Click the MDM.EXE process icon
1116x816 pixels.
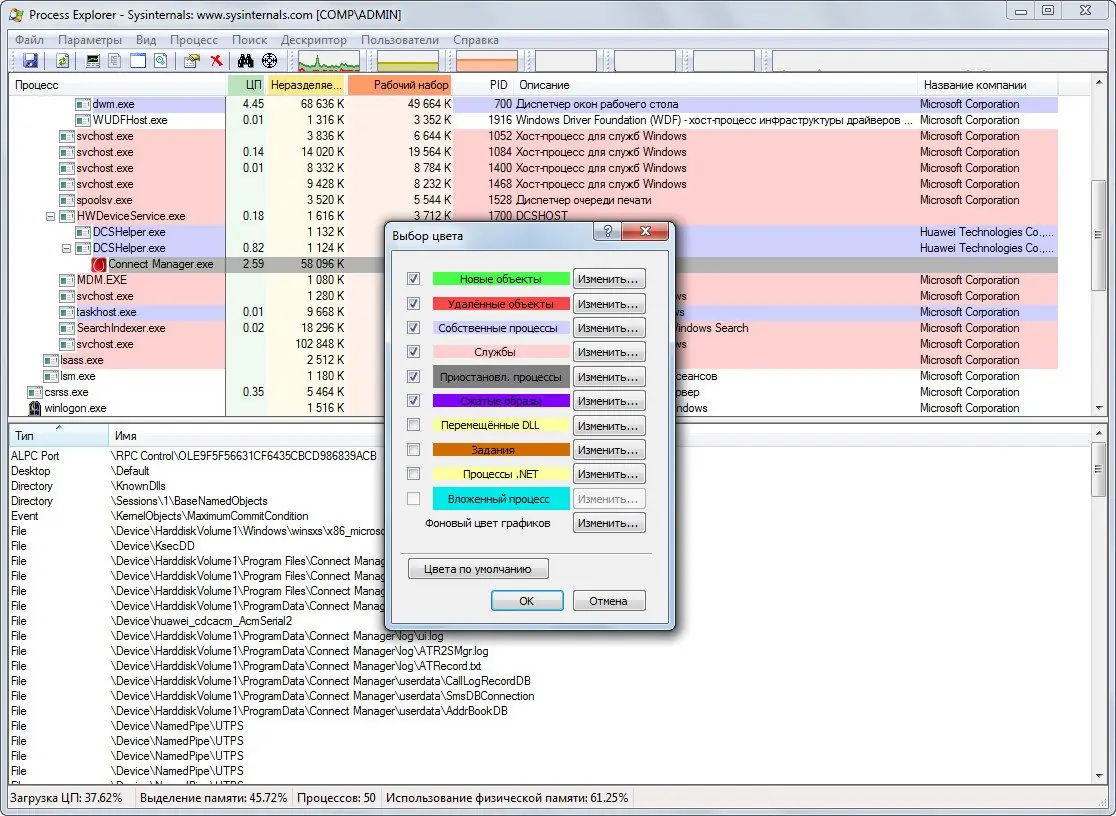pos(67,280)
